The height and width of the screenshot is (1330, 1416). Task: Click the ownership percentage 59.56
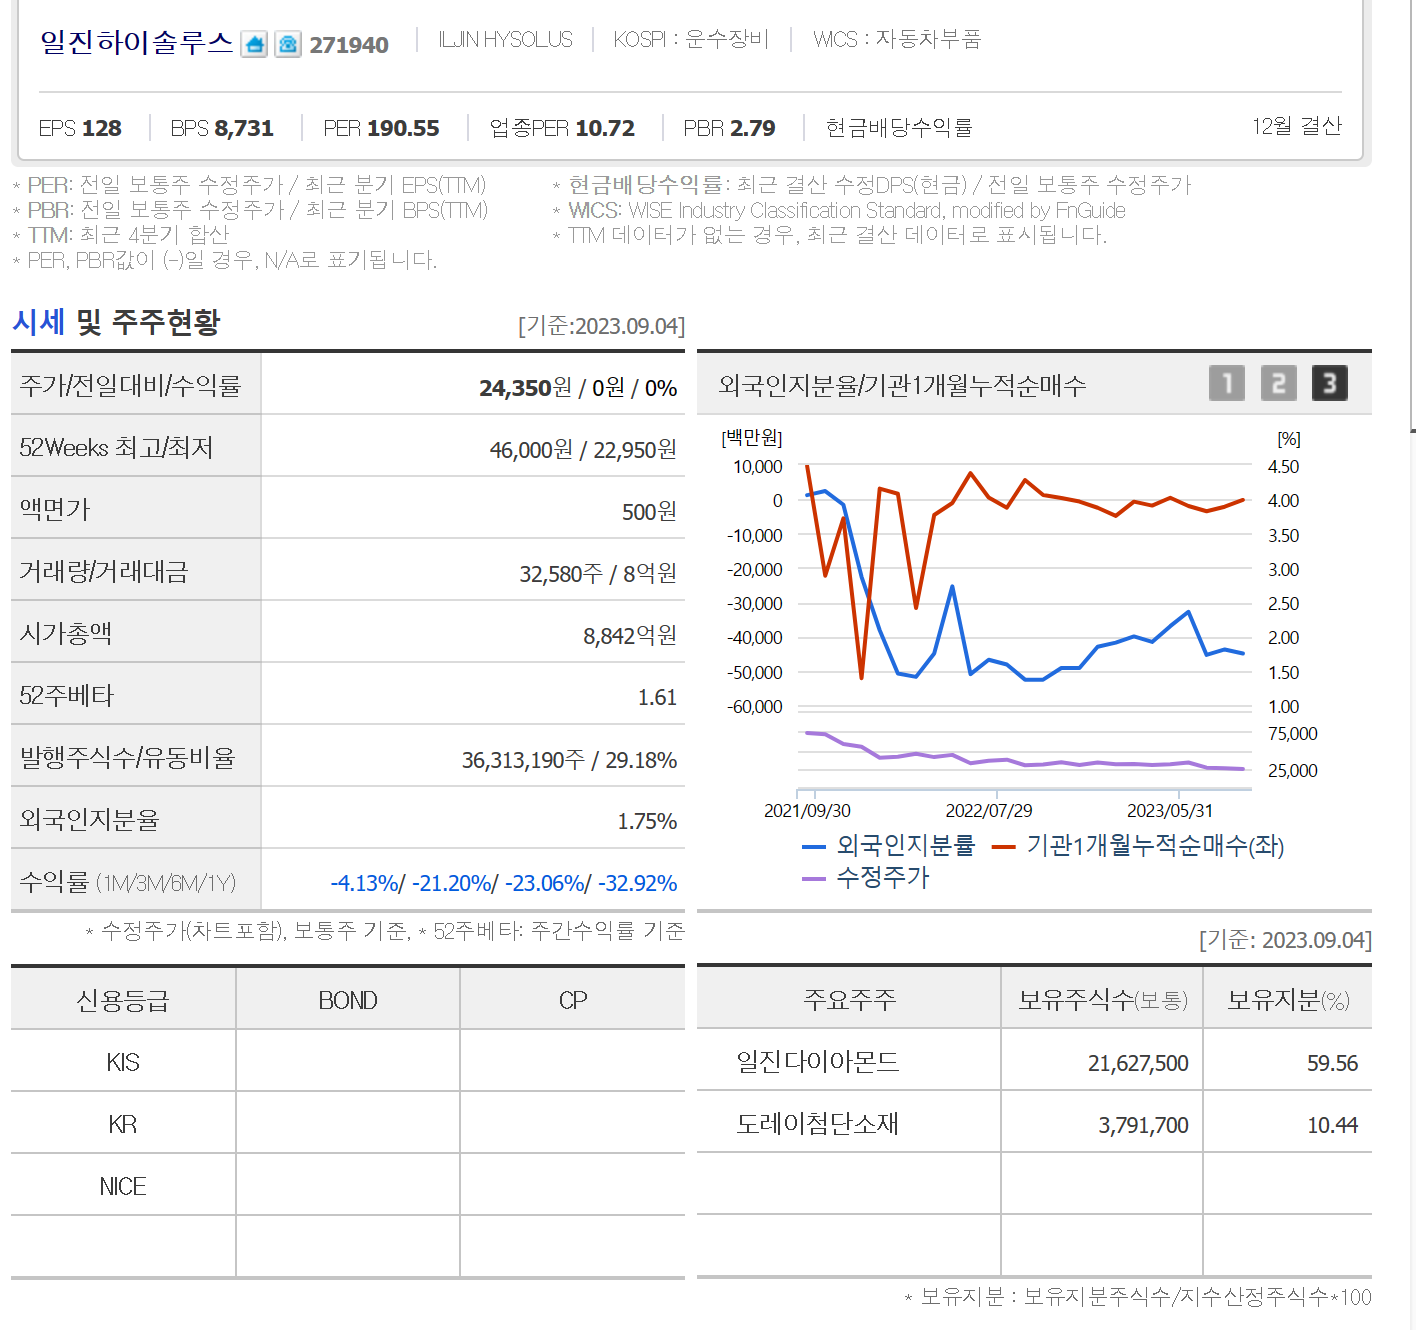click(x=1332, y=1063)
